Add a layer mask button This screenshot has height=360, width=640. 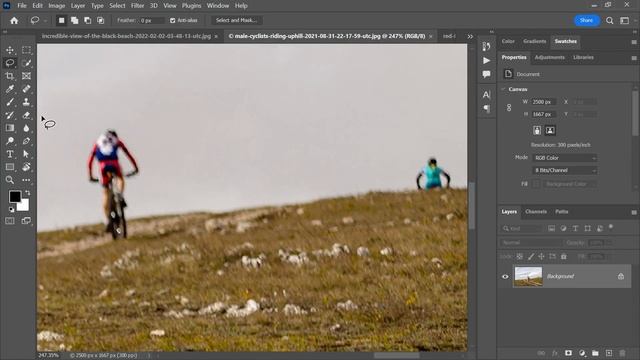(568, 353)
